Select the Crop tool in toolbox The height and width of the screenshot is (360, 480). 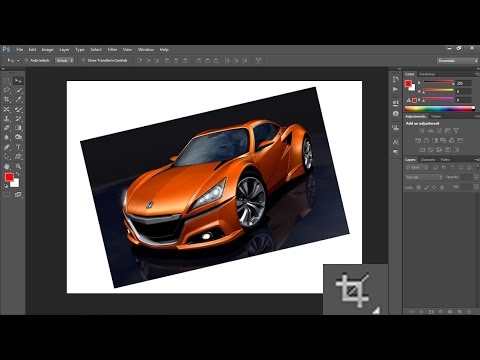coord(7,99)
